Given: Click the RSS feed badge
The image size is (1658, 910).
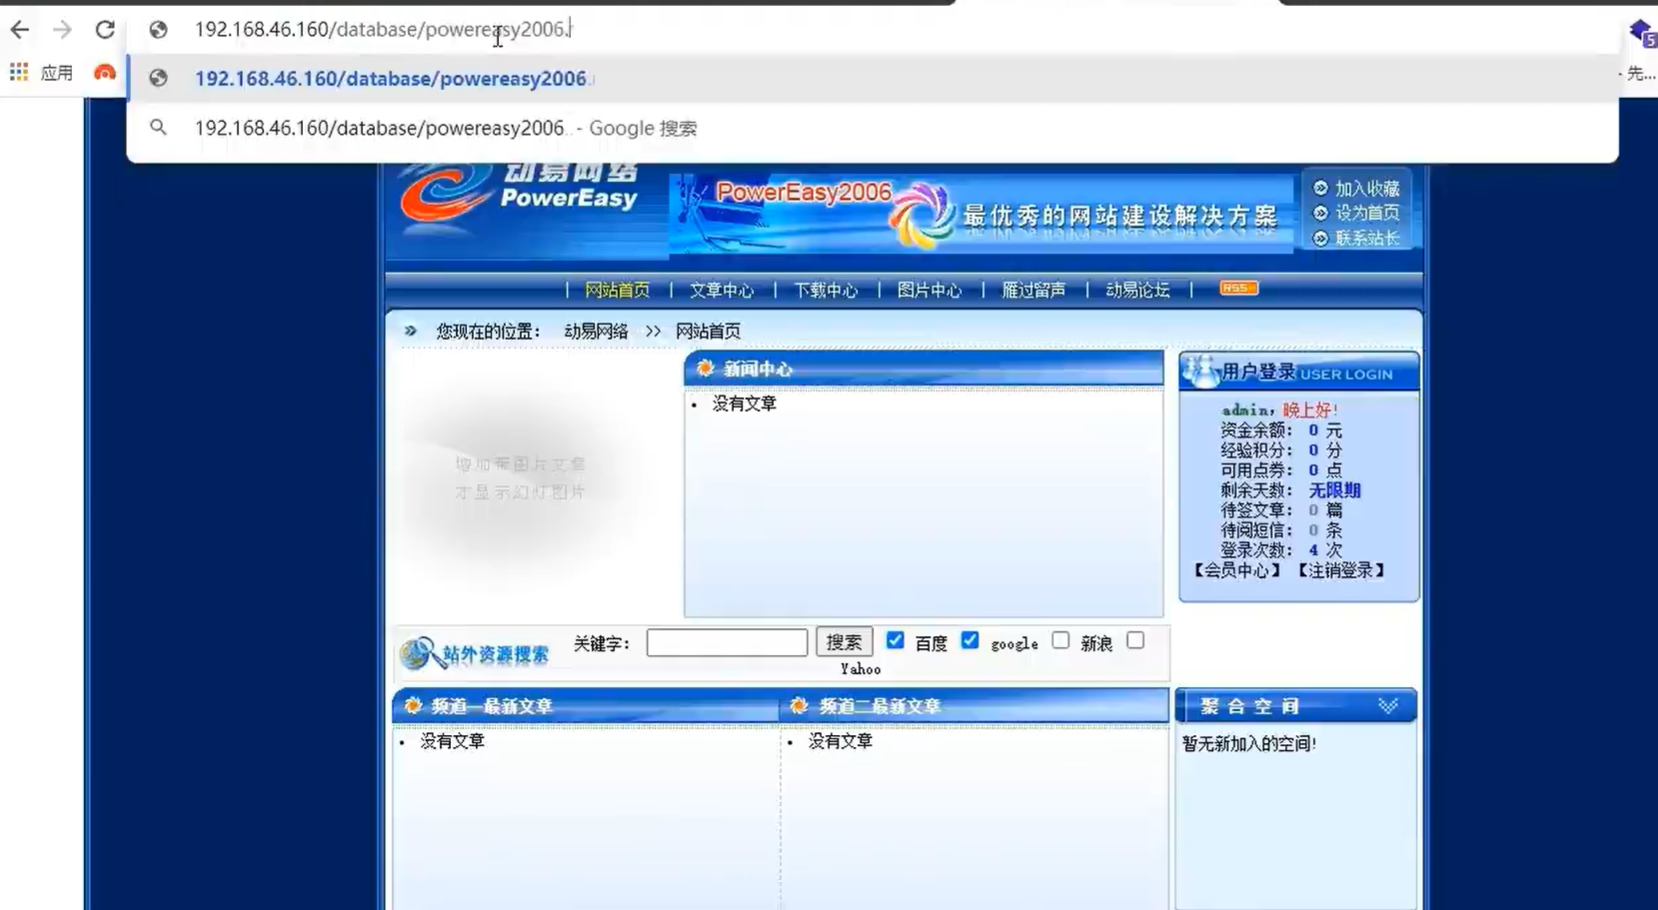Looking at the screenshot, I should [x=1238, y=288].
